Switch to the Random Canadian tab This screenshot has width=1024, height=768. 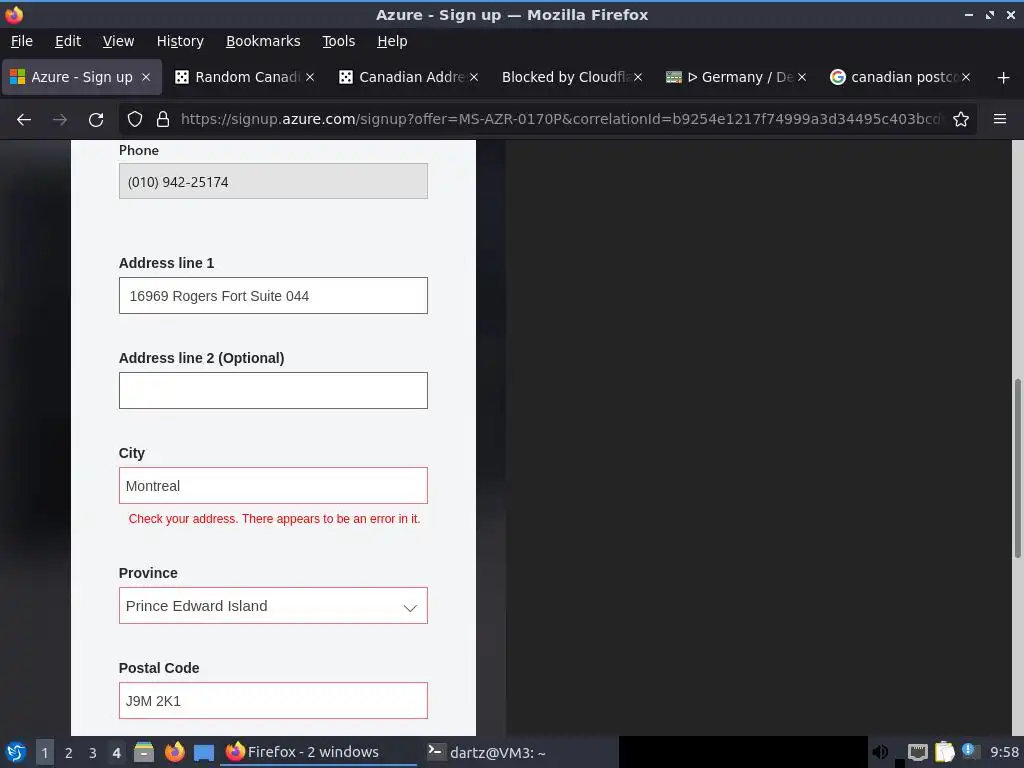point(247,77)
